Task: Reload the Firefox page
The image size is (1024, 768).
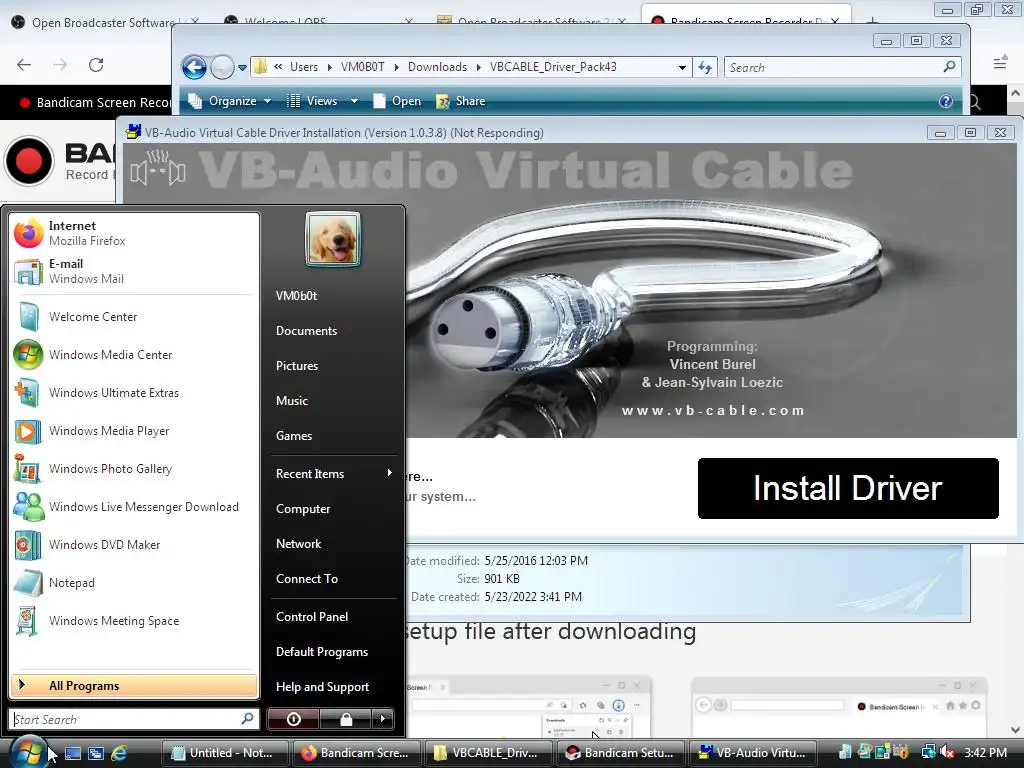Action: click(96, 65)
